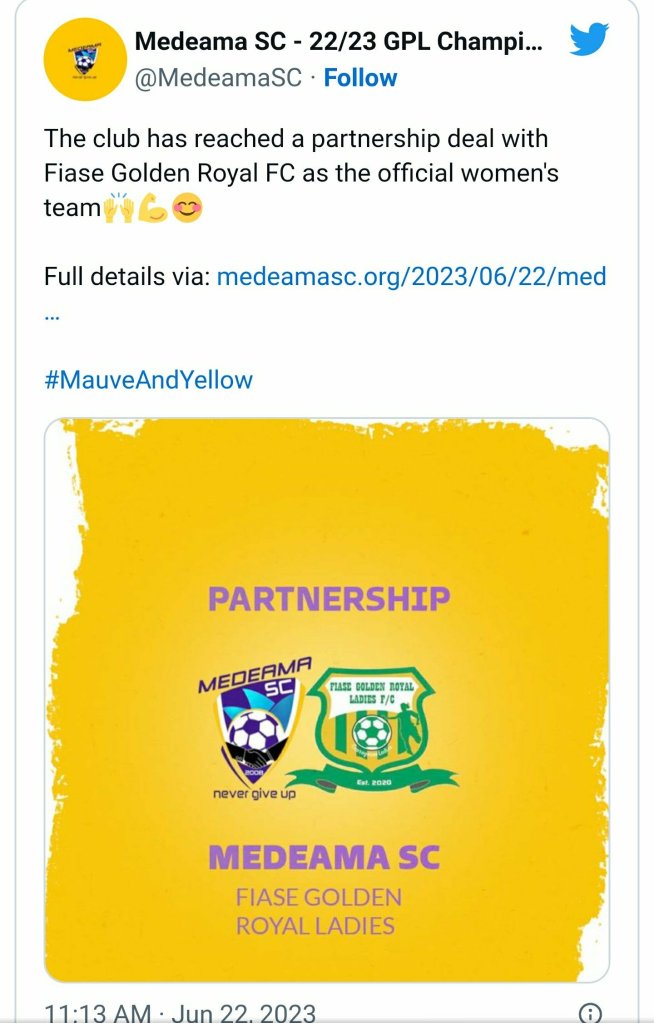
Task: Click the info icon beside the timestamp
Action: 590,1012
